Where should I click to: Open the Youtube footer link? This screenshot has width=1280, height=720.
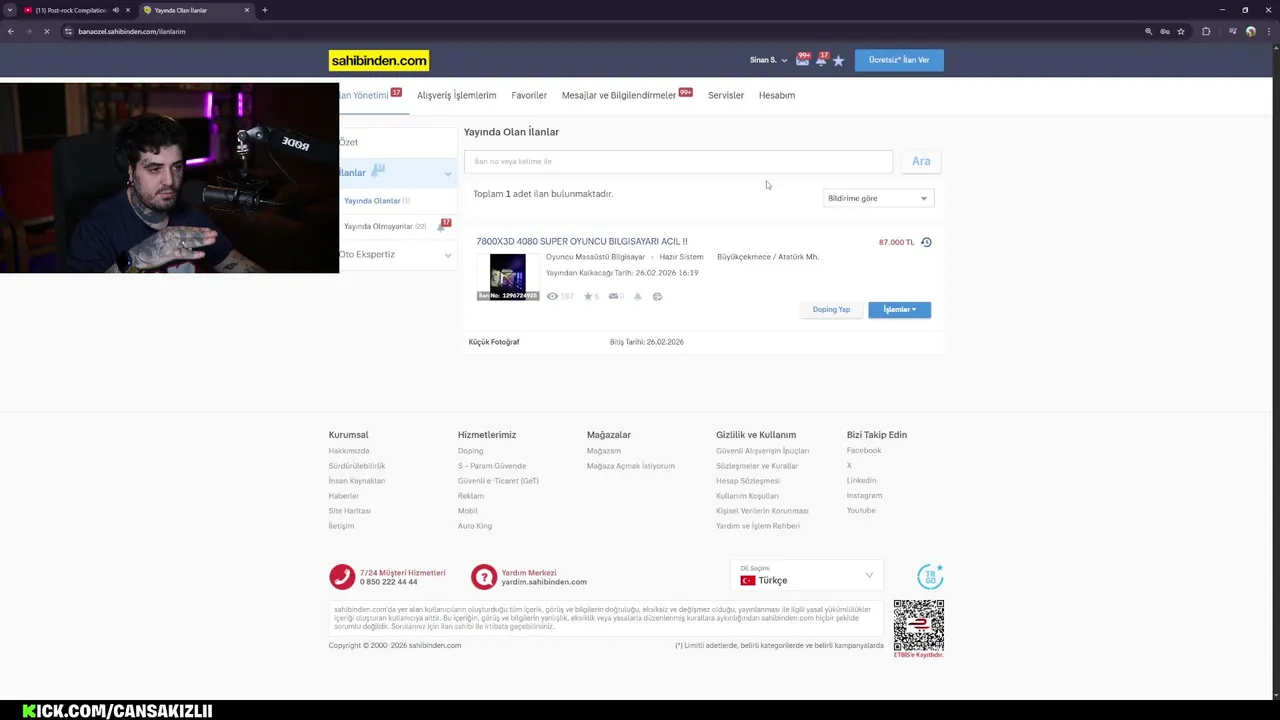coord(861,511)
